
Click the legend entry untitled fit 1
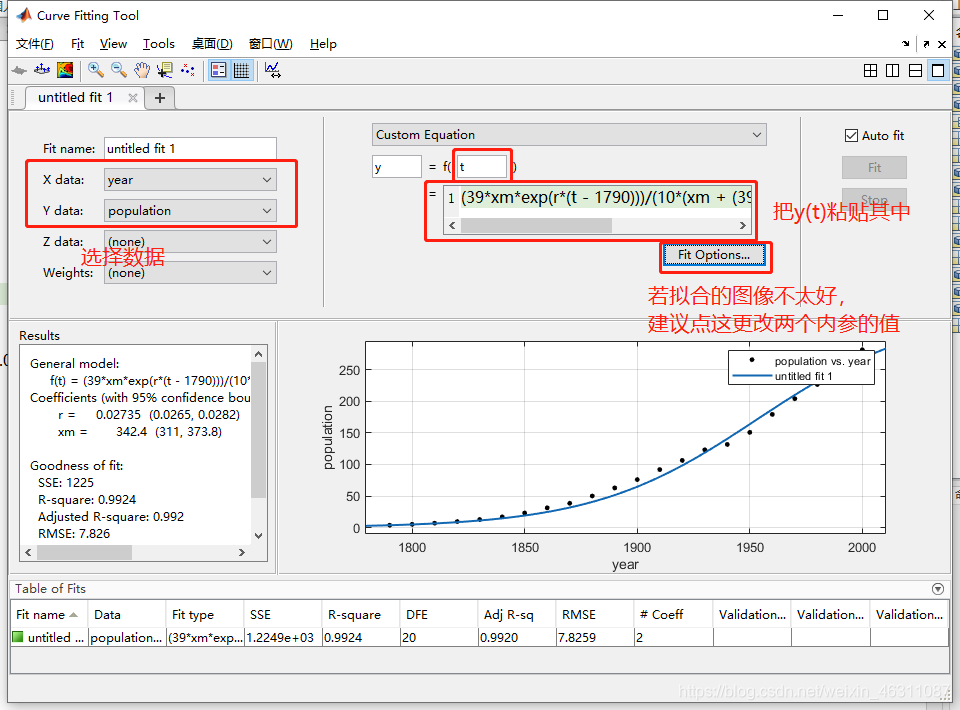(803, 376)
